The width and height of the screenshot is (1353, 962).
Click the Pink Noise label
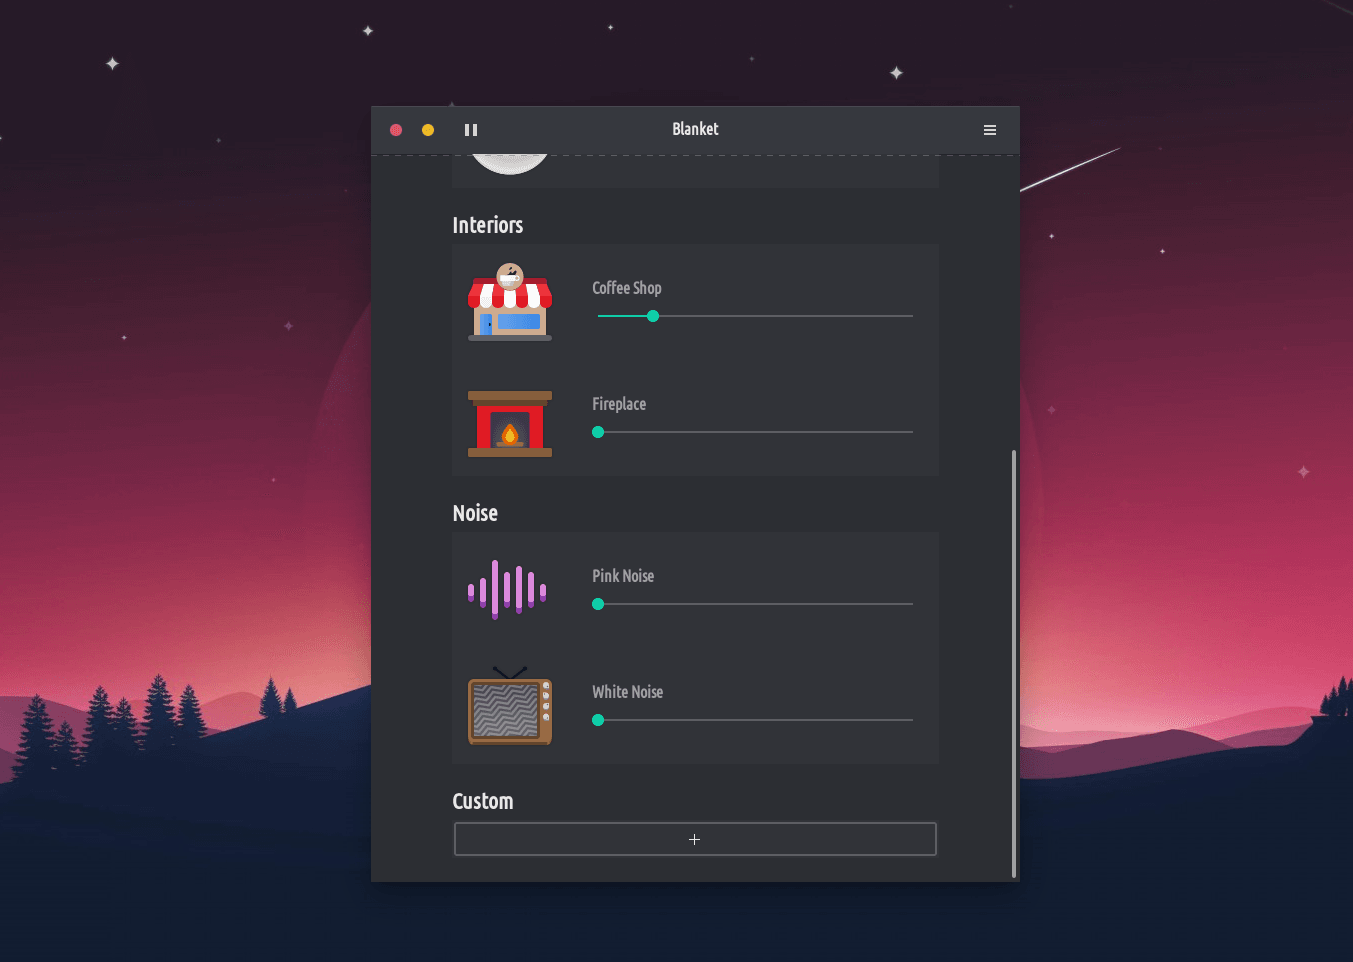pos(623,576)
